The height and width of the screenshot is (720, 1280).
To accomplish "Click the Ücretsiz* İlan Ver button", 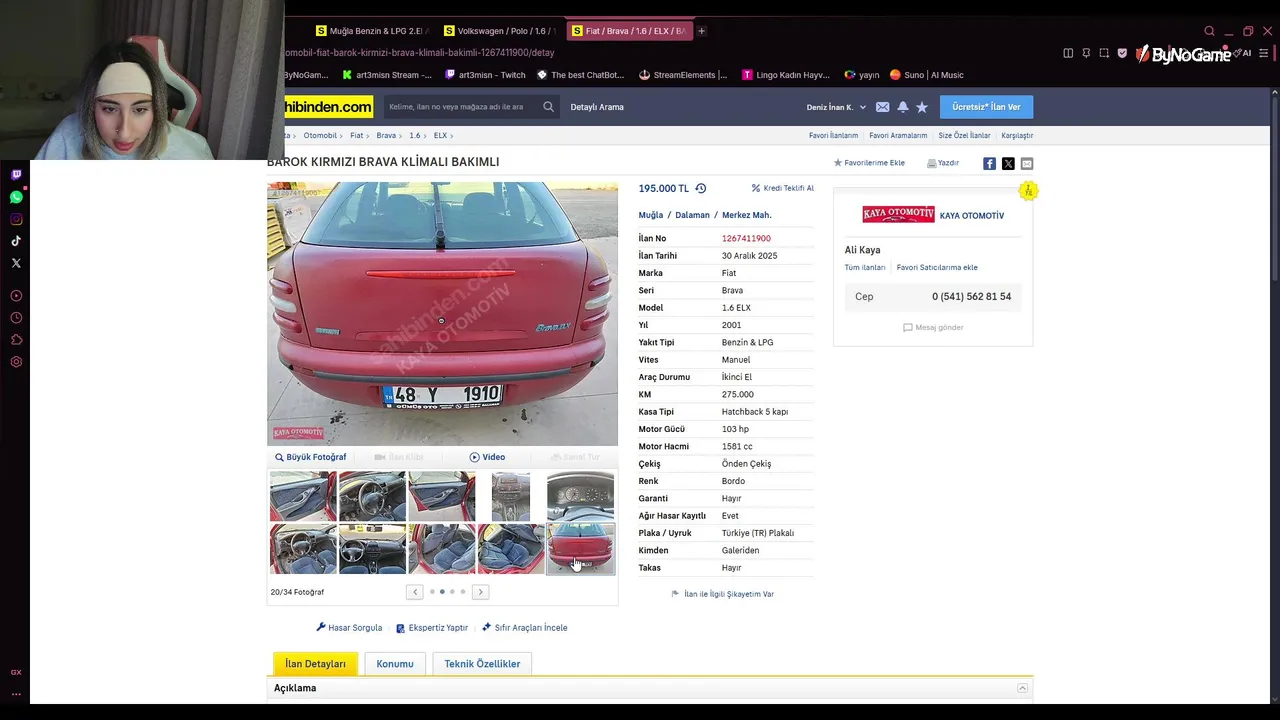I will pyautogui.click(x=986, y=107).
